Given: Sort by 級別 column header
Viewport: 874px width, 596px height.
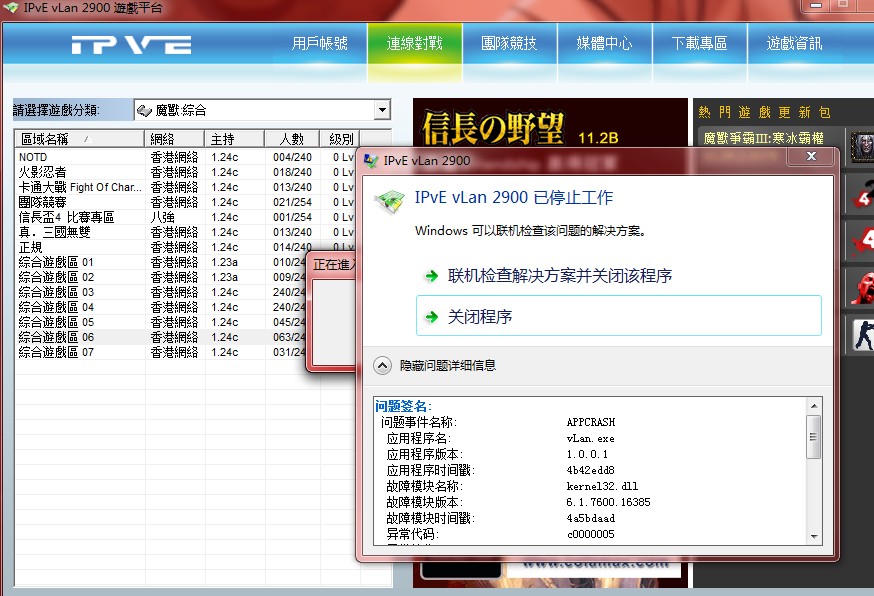Looking at the screenshot, I should pyautogui.click(x=339, y=138).
